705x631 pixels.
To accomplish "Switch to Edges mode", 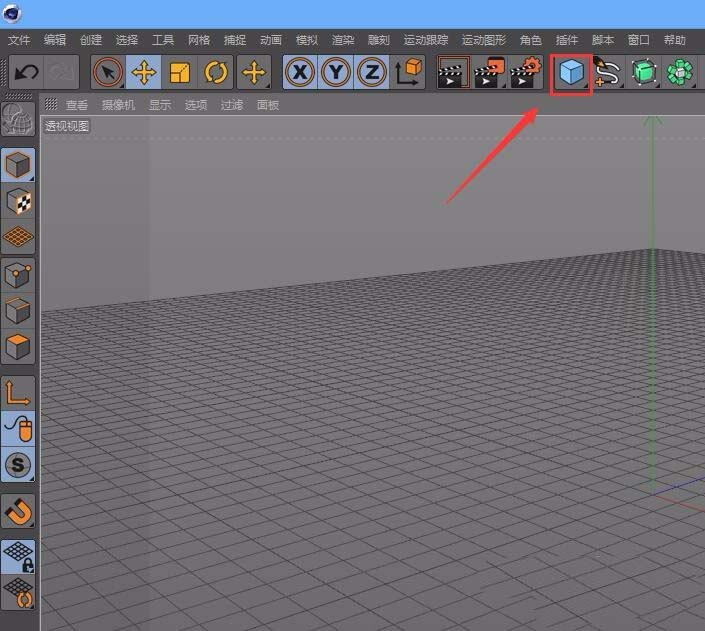I will click(18, 311).
